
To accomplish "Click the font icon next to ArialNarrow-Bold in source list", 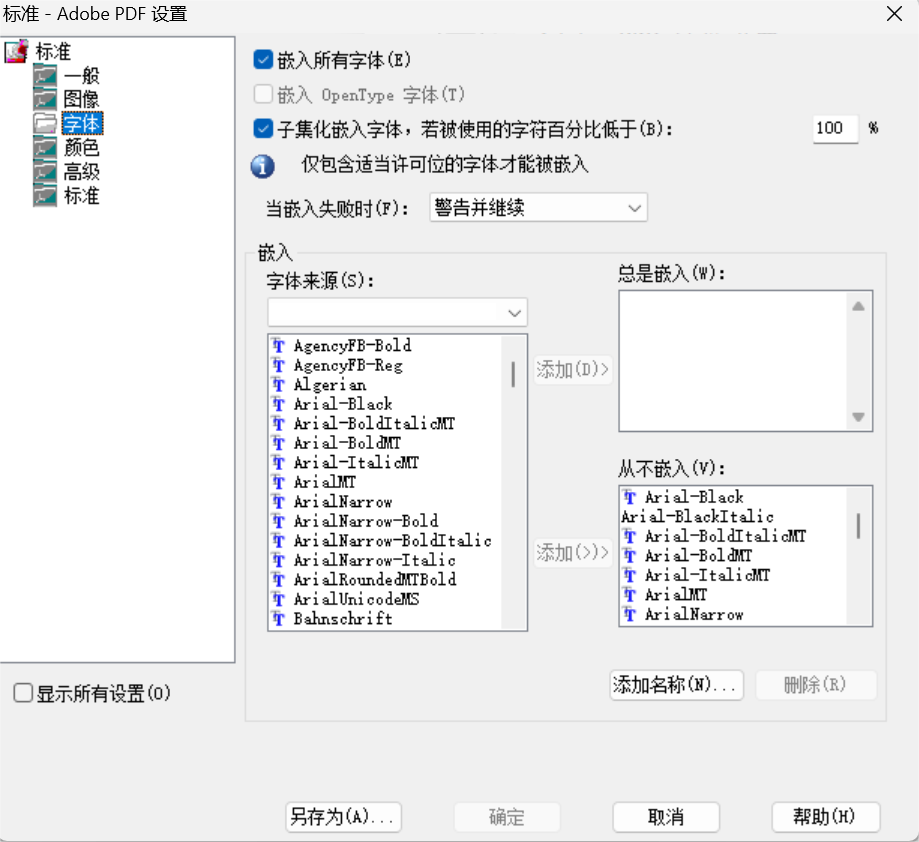I will coord(278,521).
